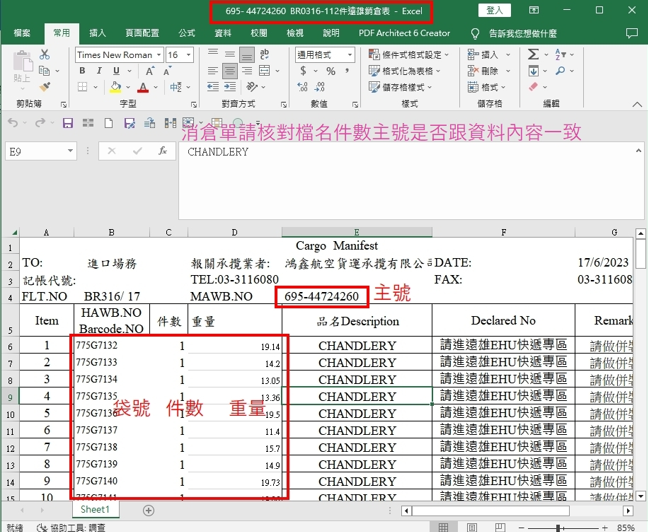
Task: Toggle italic formatting in the ribbon
Action: point(100,71)
